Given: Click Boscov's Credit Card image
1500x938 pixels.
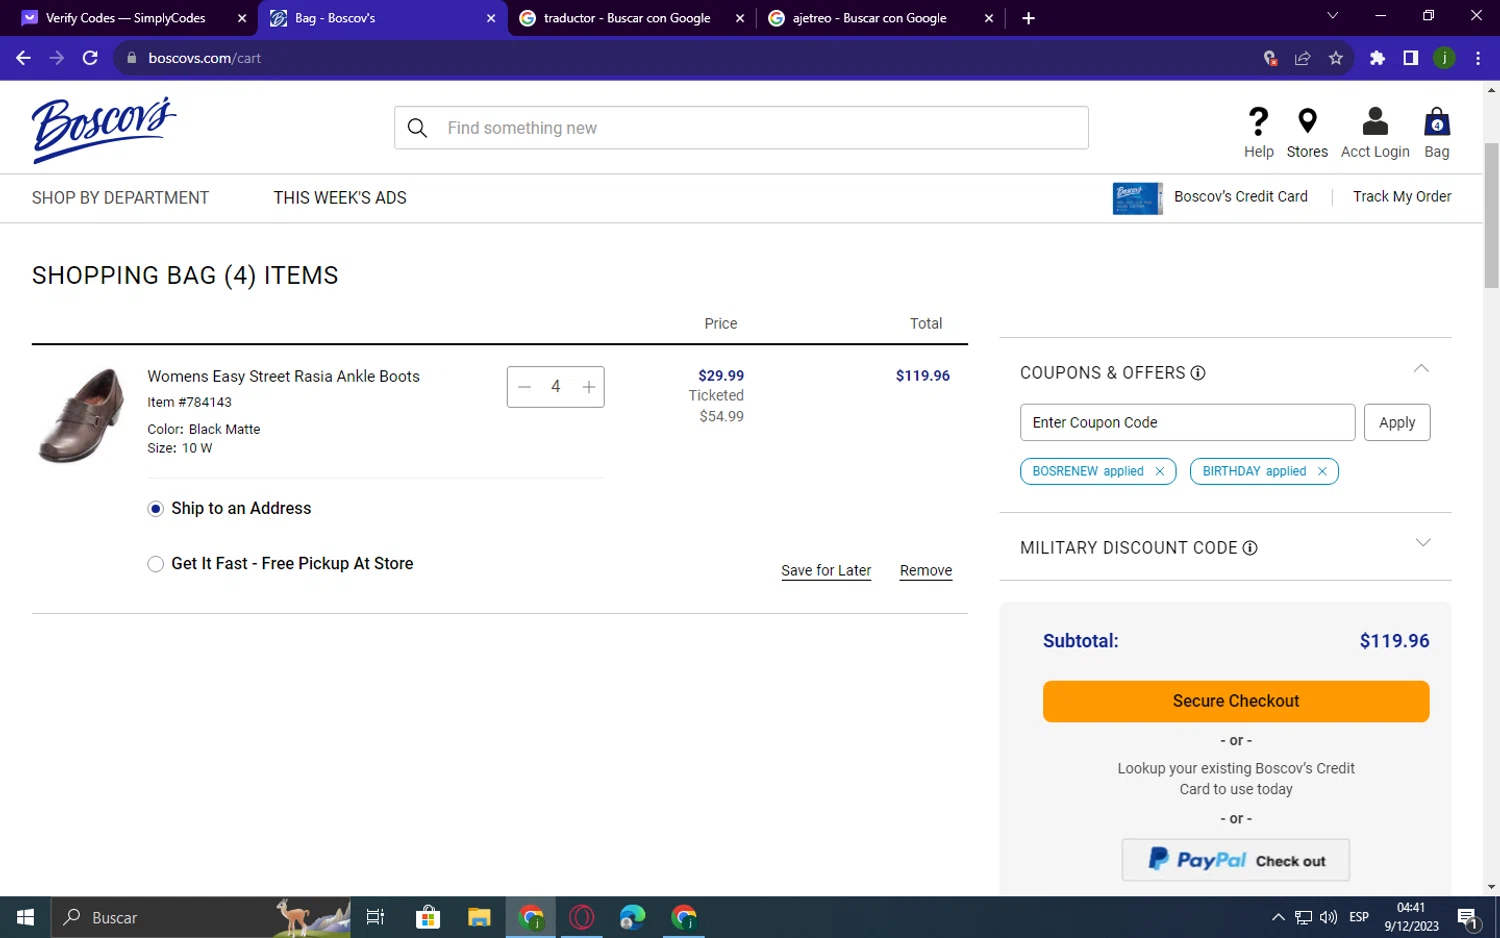Looking at the screenshot, I should [x=1137, y=198].
